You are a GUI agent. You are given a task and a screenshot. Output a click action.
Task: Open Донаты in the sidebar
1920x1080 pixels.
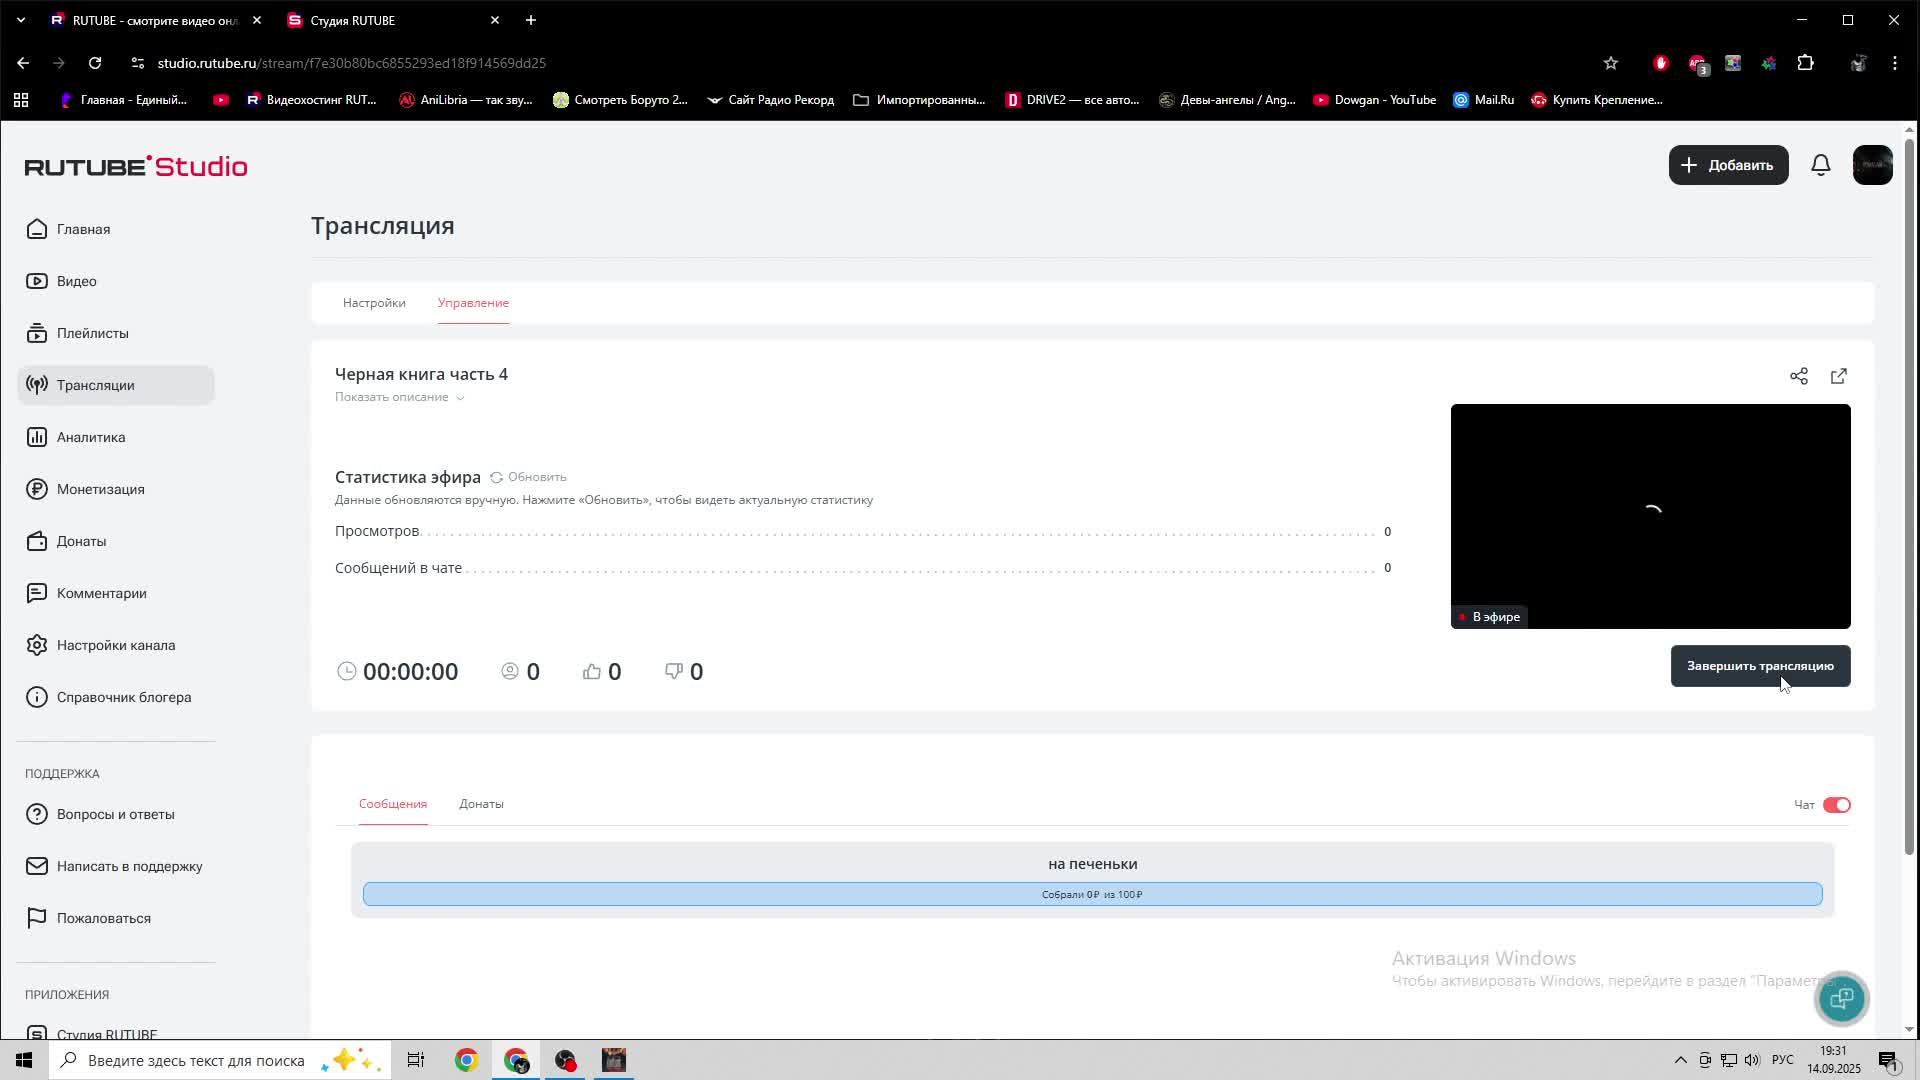(x=81, y=541)
